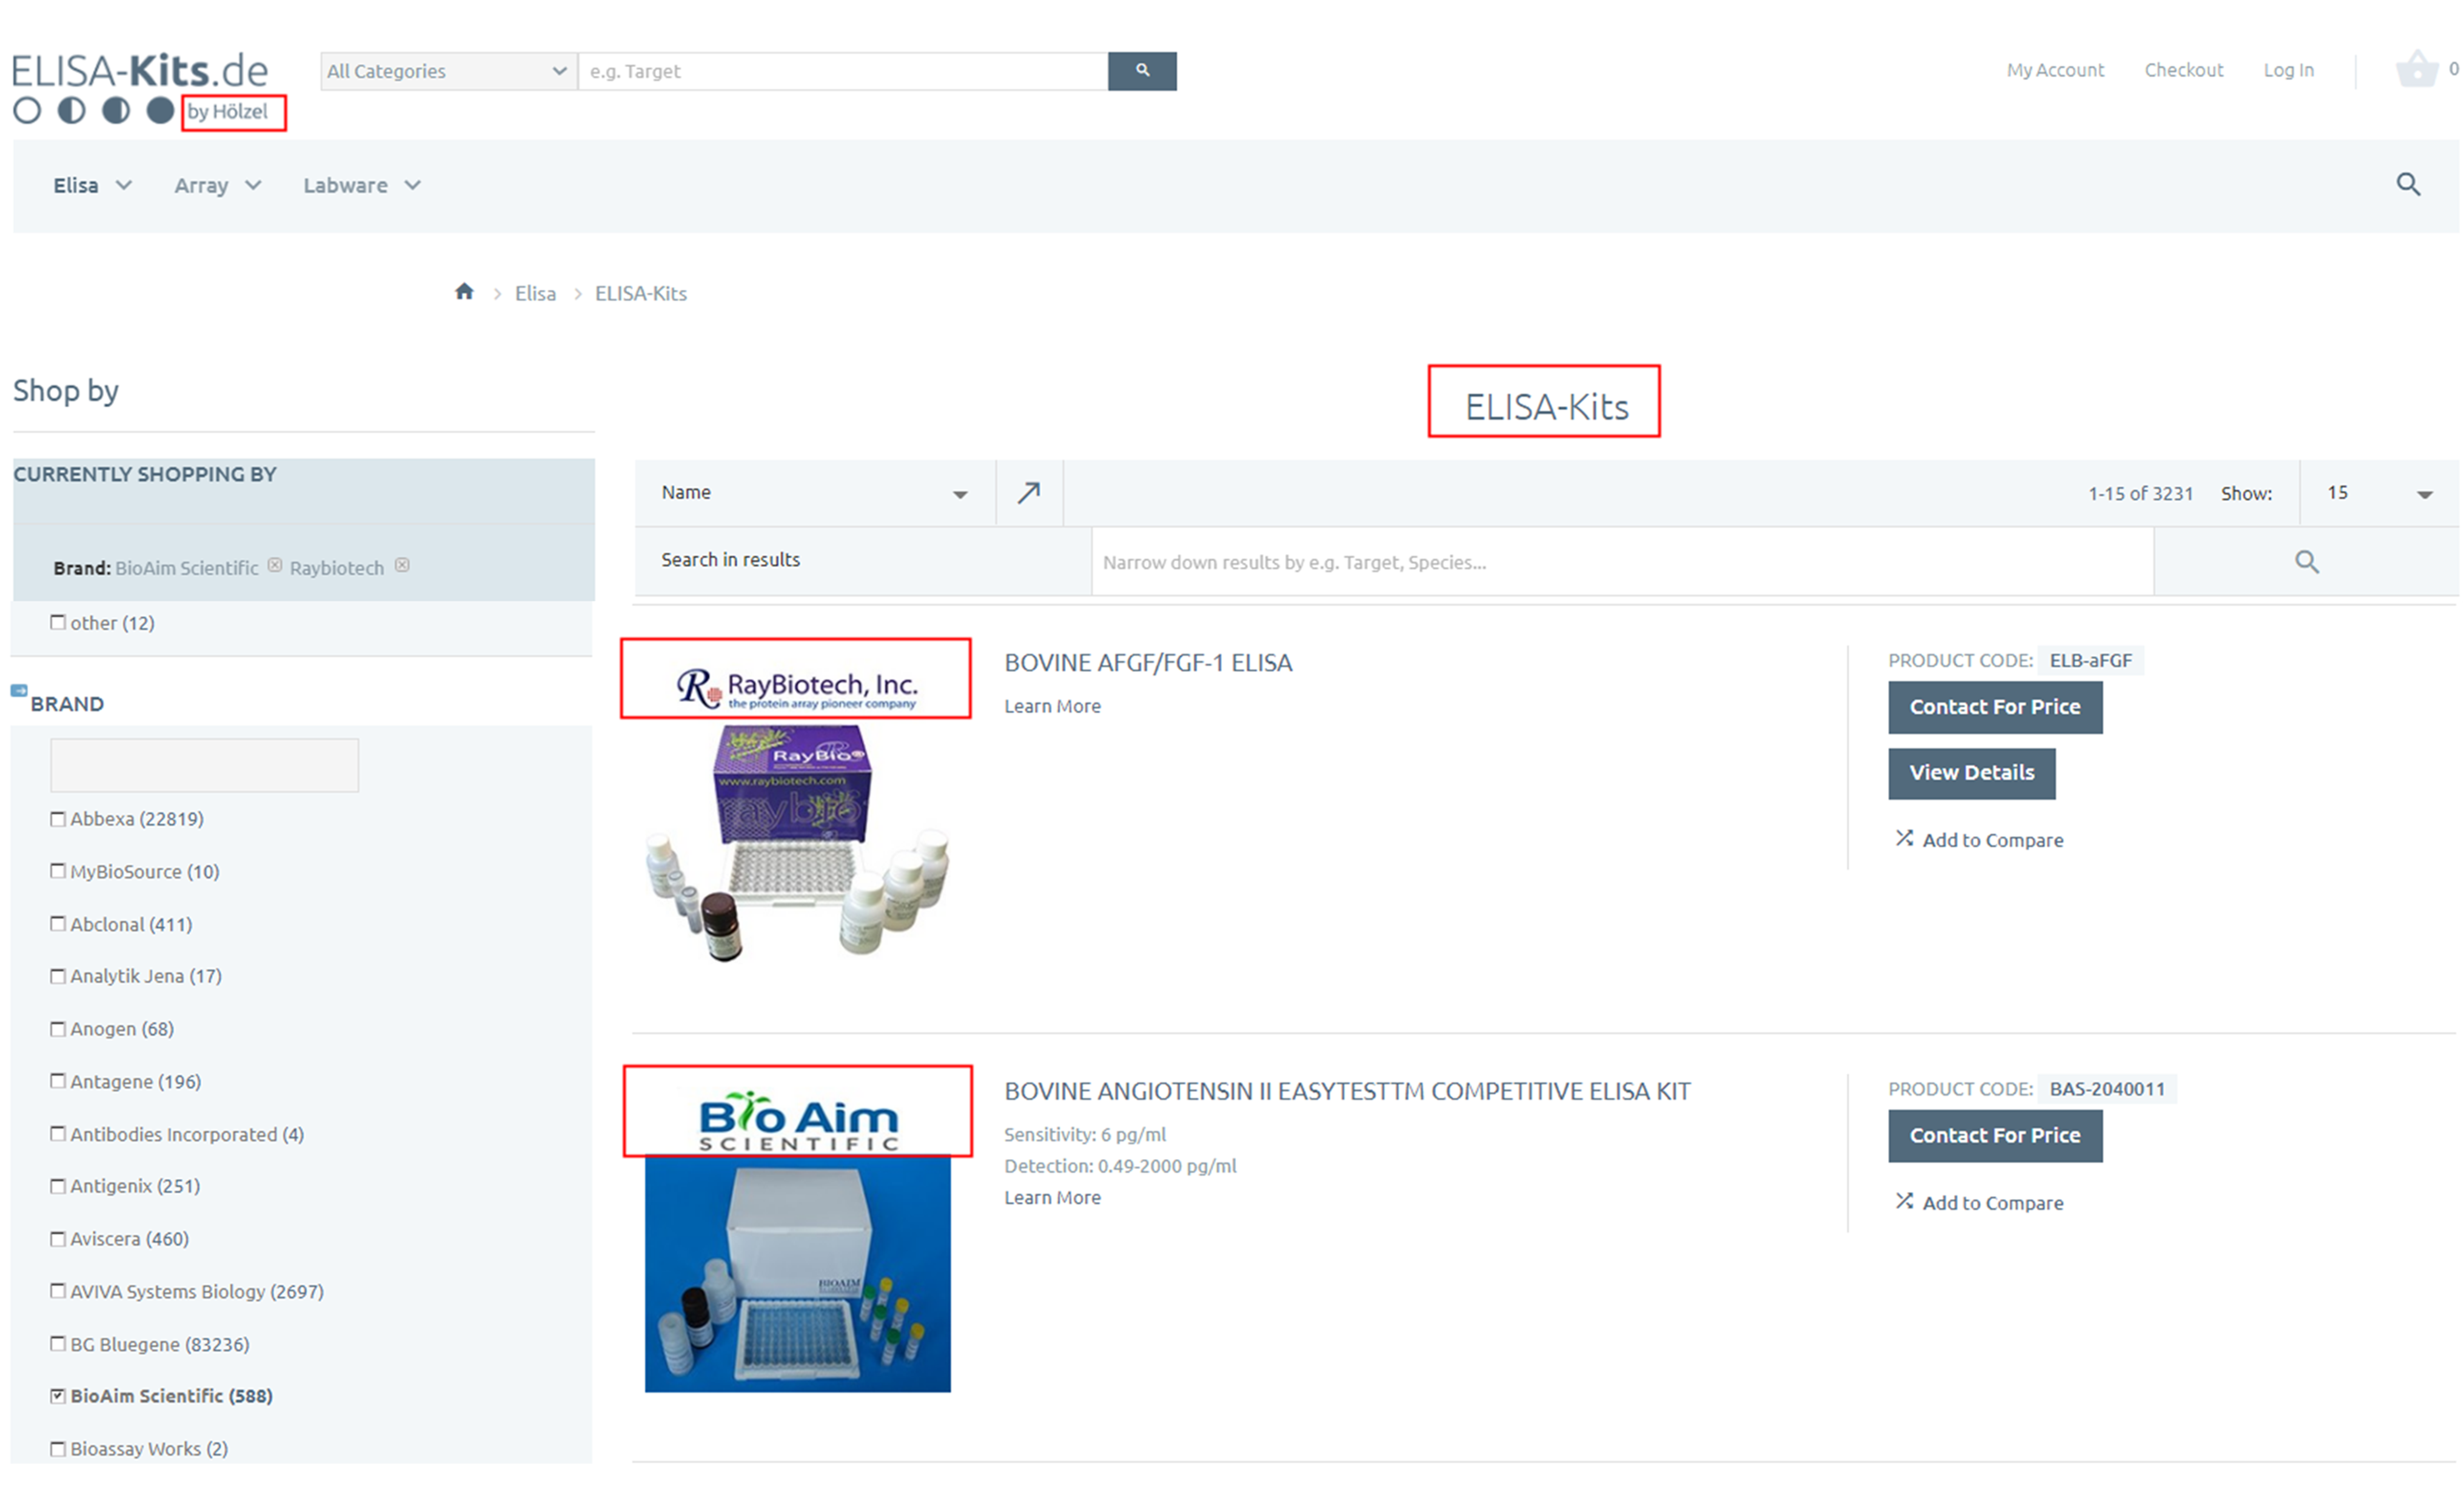Uncheck the BioAim Scientific (588) checkbox
2464x1498 pixels.
(x=58, y=1396)
